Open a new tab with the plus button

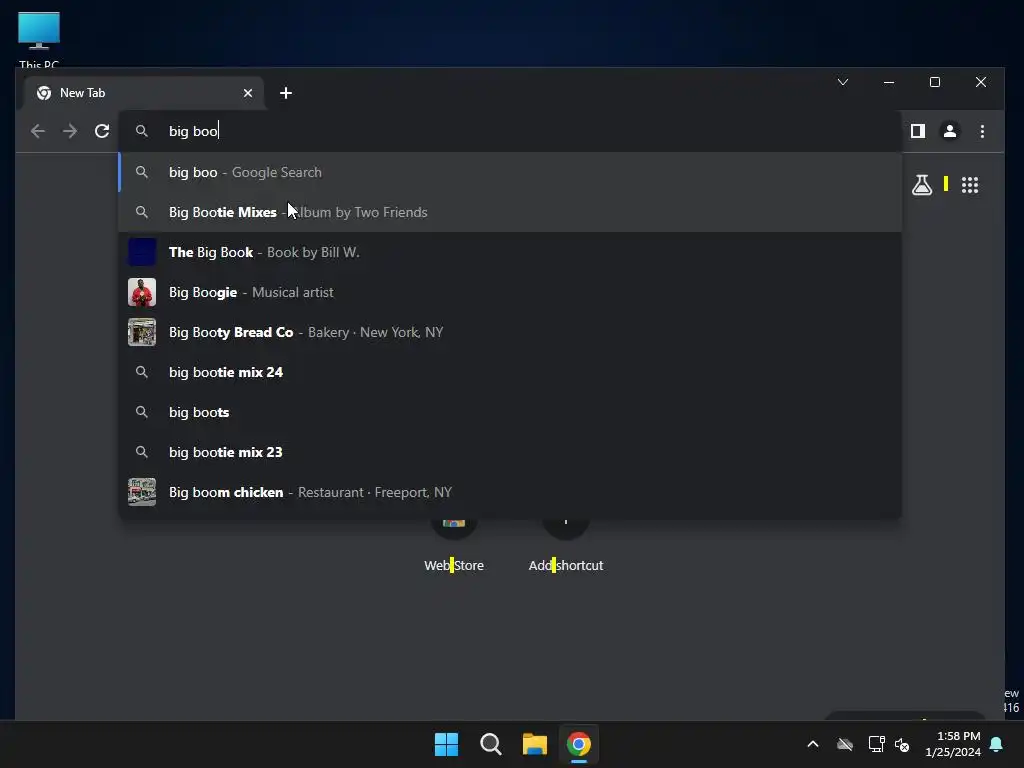pos(285,93)
